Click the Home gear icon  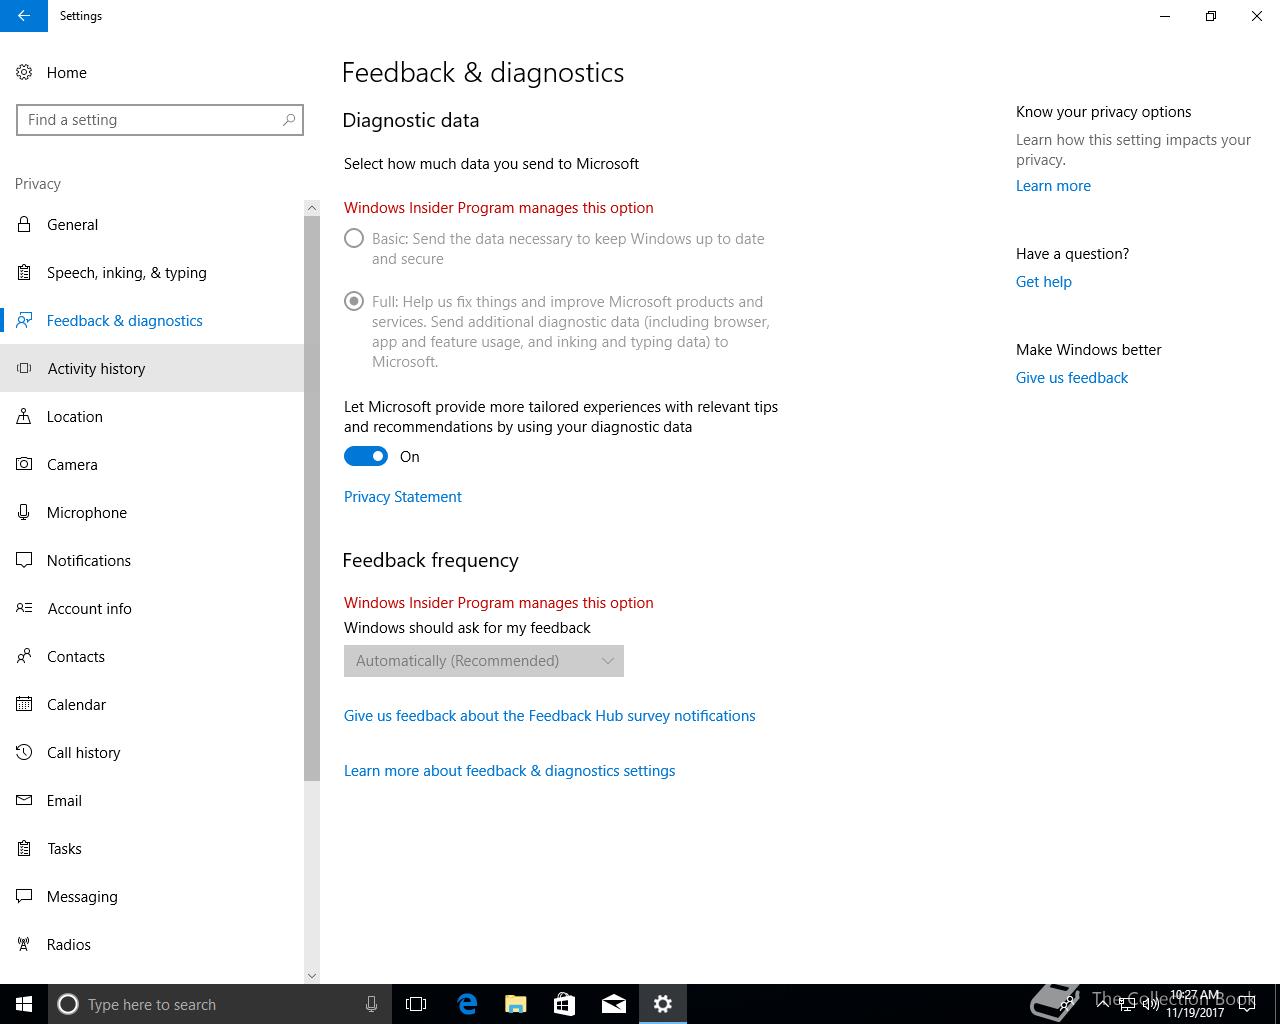coord(24,72)
